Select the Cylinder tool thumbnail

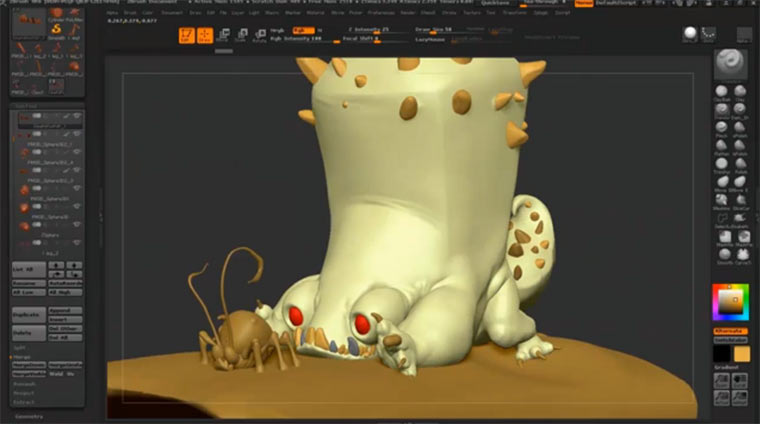56,14
